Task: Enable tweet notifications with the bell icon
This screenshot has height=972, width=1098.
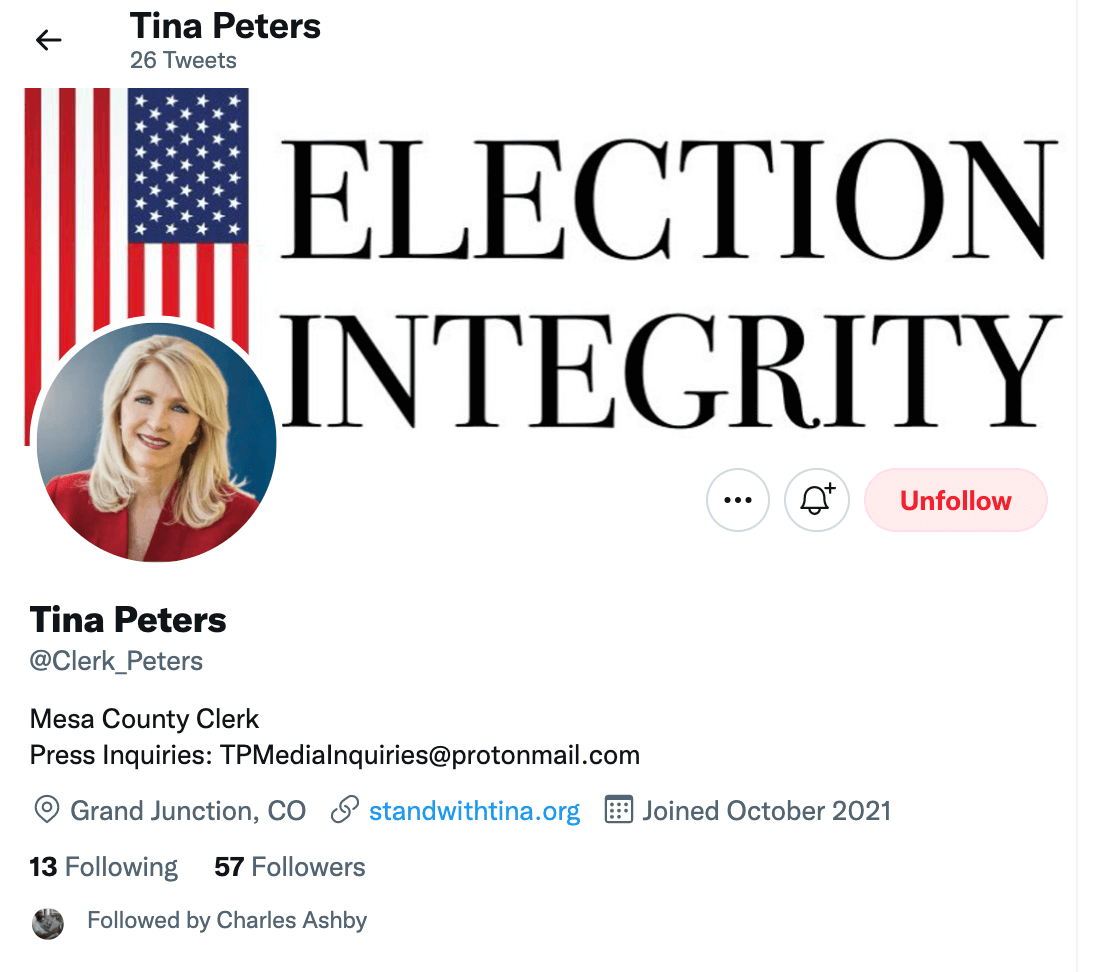Action: (816, 500)
